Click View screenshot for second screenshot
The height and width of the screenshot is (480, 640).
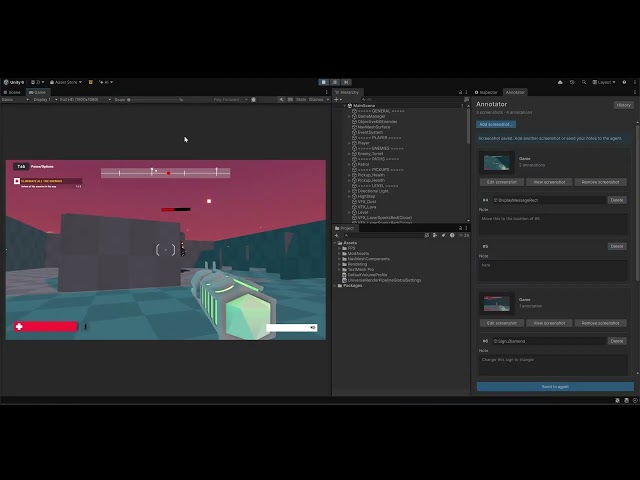(x=549, y=323)
